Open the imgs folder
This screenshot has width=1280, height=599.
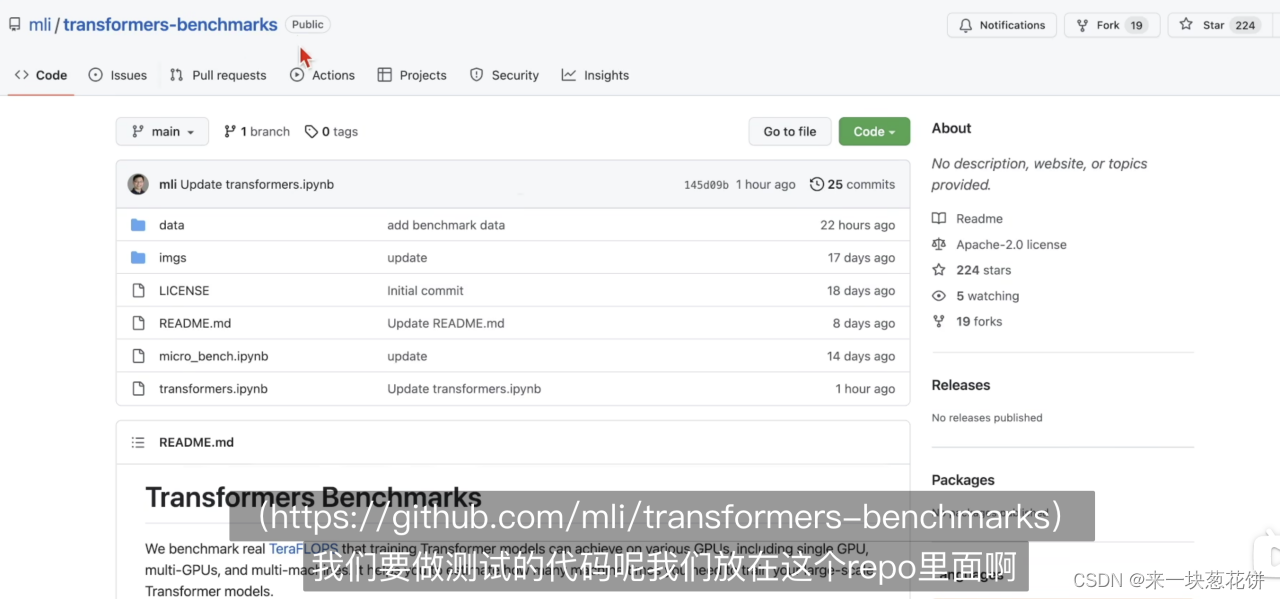(173, 258)
